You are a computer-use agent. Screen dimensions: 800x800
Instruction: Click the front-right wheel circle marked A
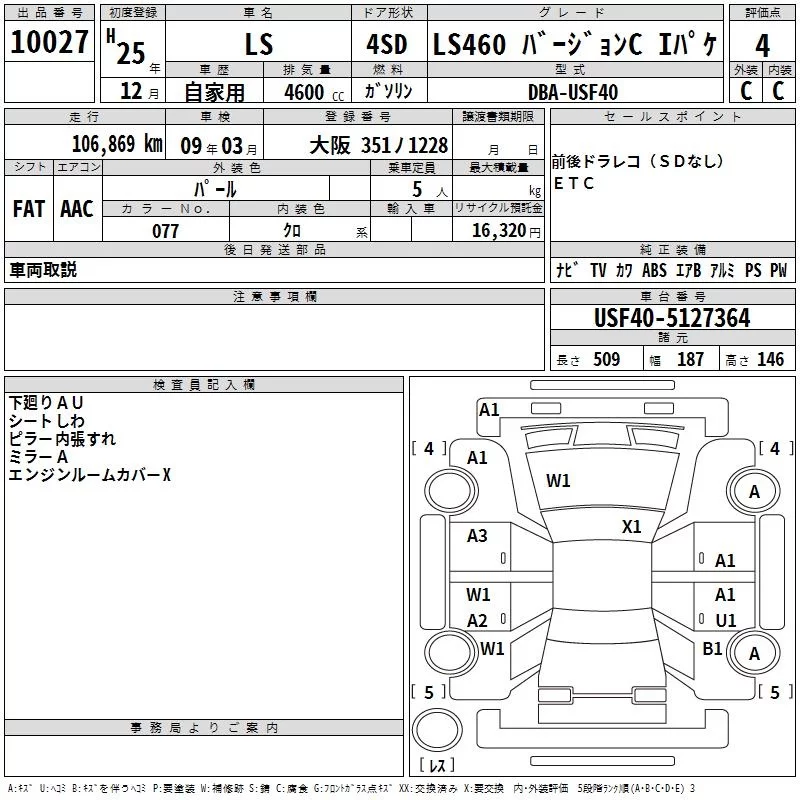pyautogui.click(x=754, y=491)
